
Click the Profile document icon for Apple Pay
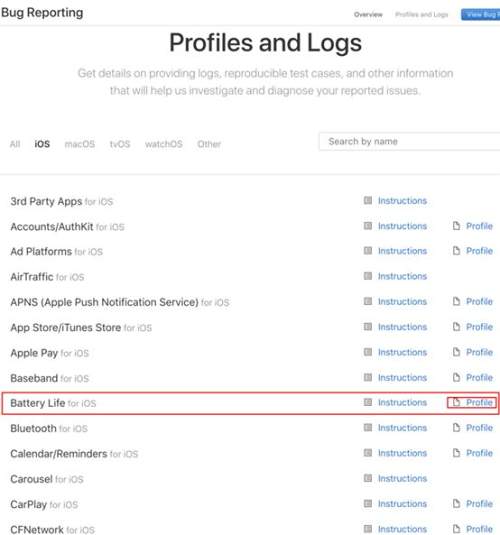tap(456, 352)
